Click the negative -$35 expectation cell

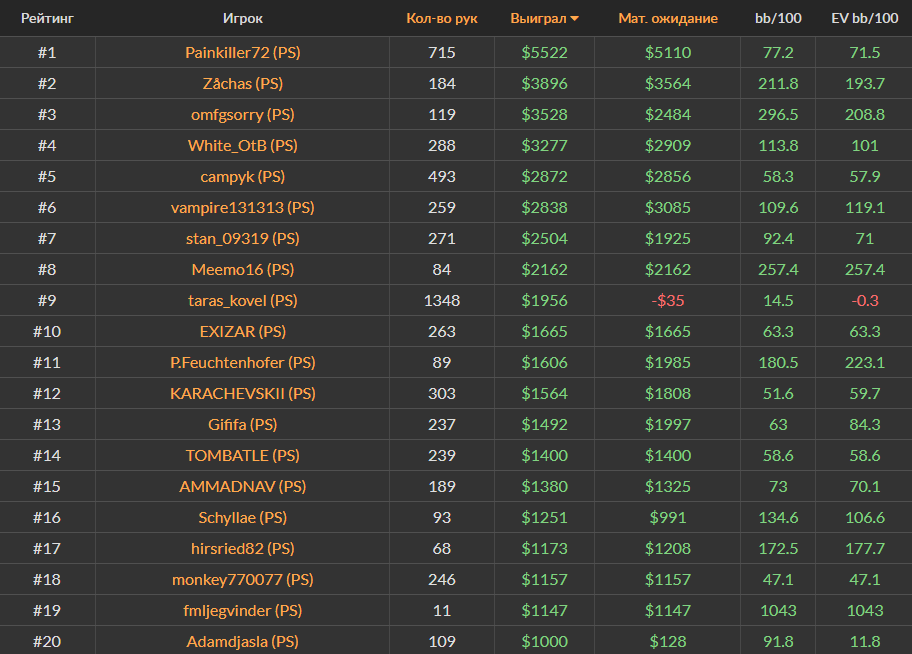[667, 300]
